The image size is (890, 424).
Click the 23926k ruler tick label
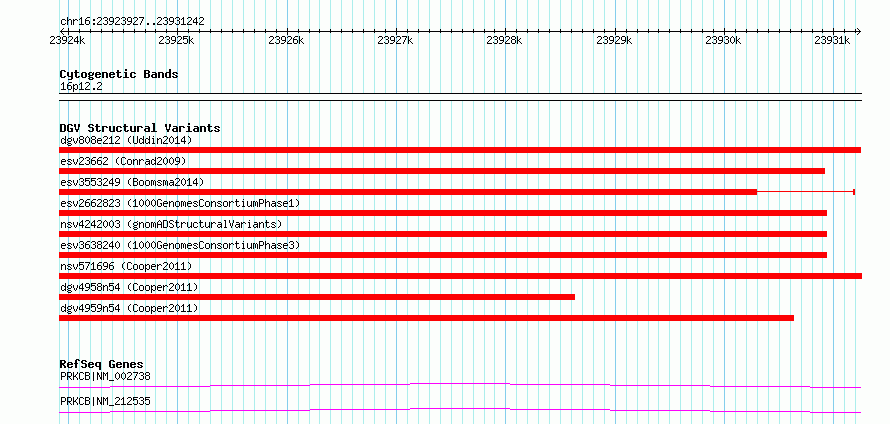[287, 40]
